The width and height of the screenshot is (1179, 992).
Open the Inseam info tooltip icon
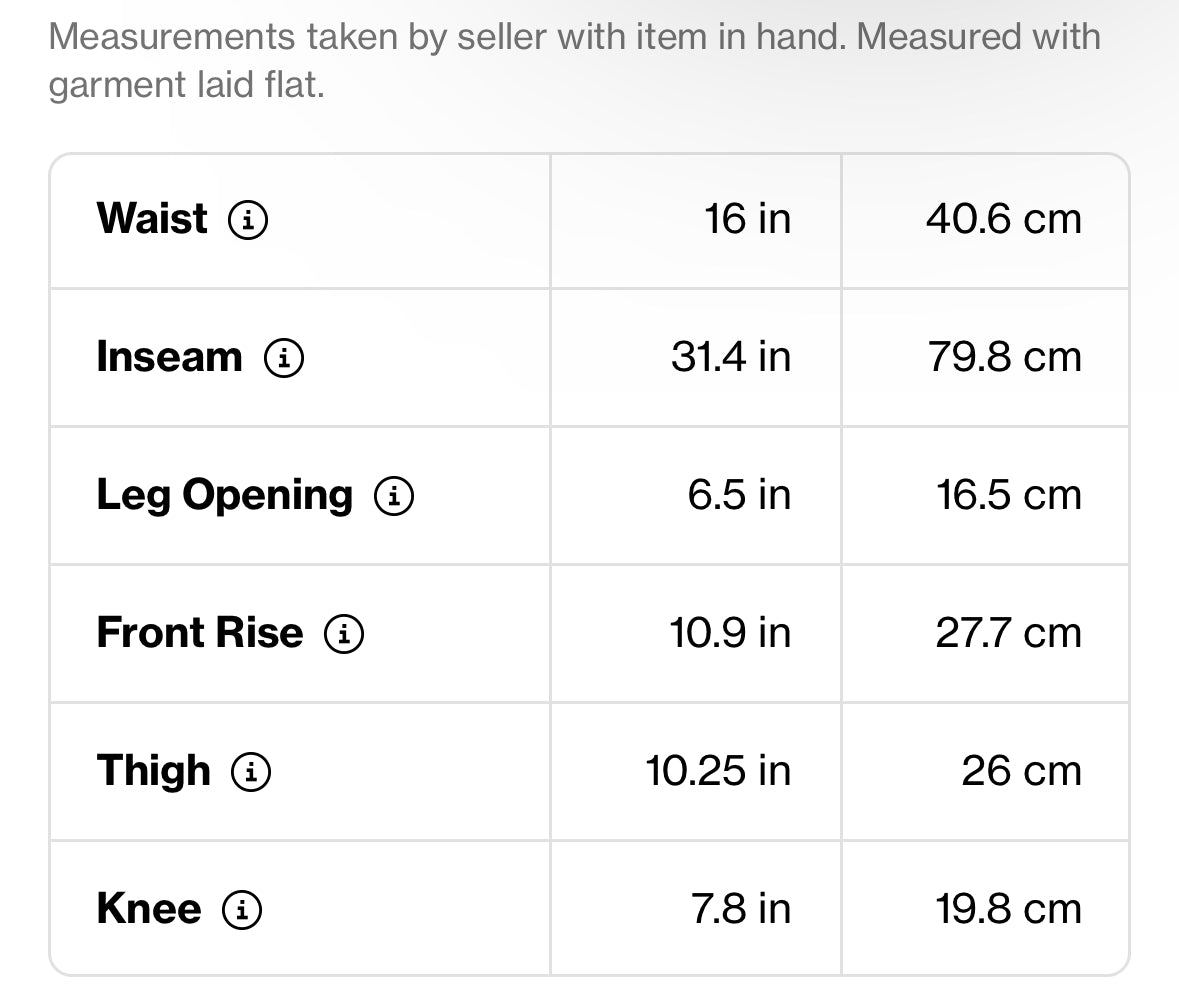(x=284, y=358)
